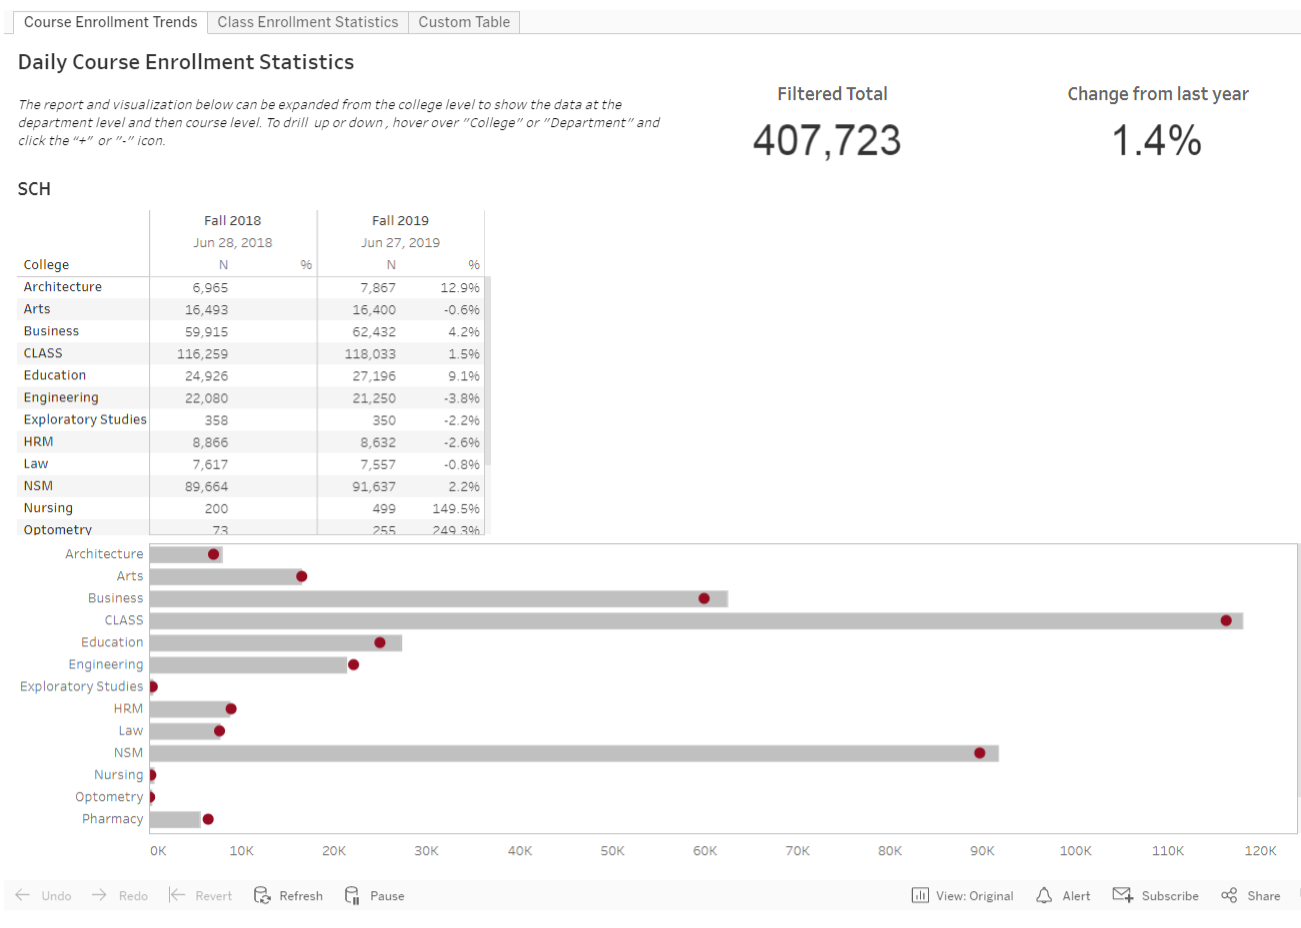Select the NSM row label in the table
This screenshot has width=1301, height=928.
38,486
